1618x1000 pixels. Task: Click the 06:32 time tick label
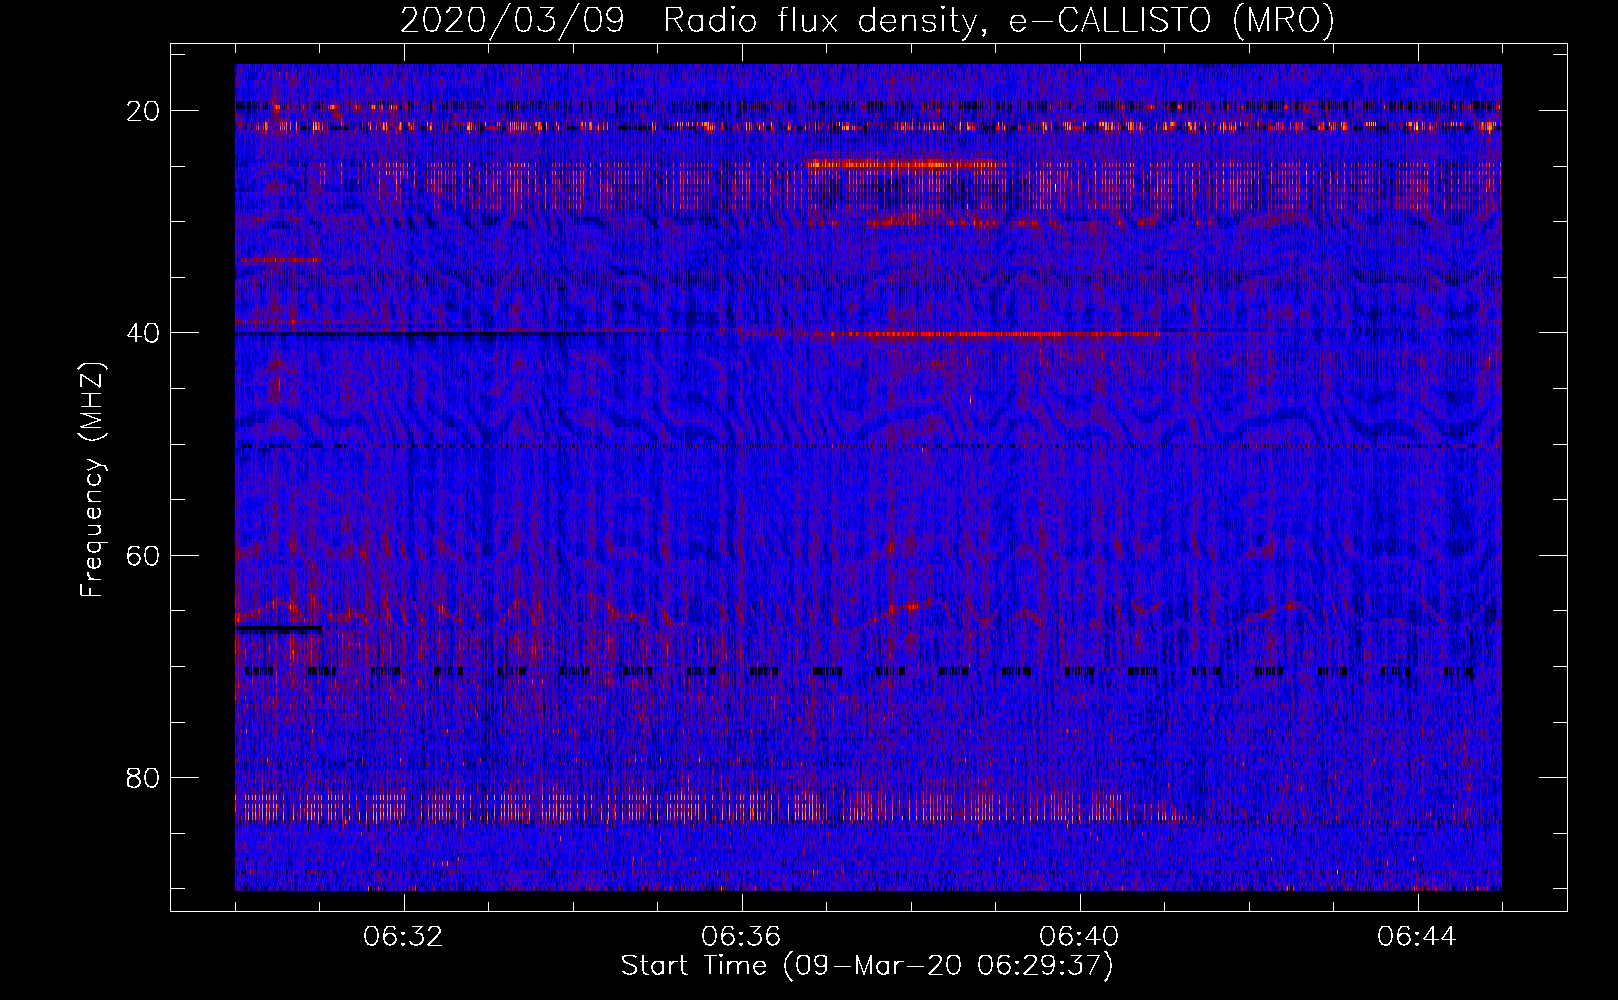pos(403,937)
